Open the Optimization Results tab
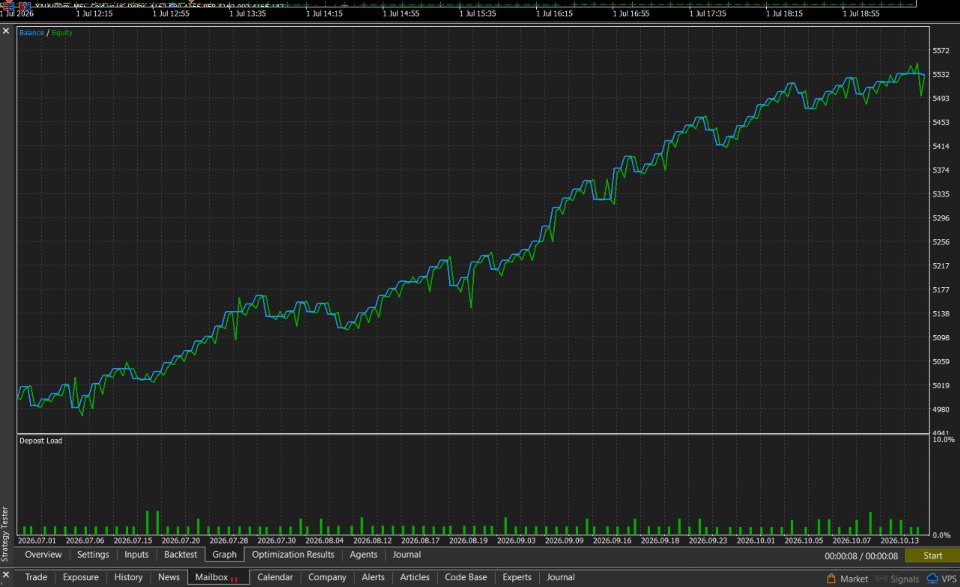Viewport: 960px width, 587px height. [x=293, y=555]
